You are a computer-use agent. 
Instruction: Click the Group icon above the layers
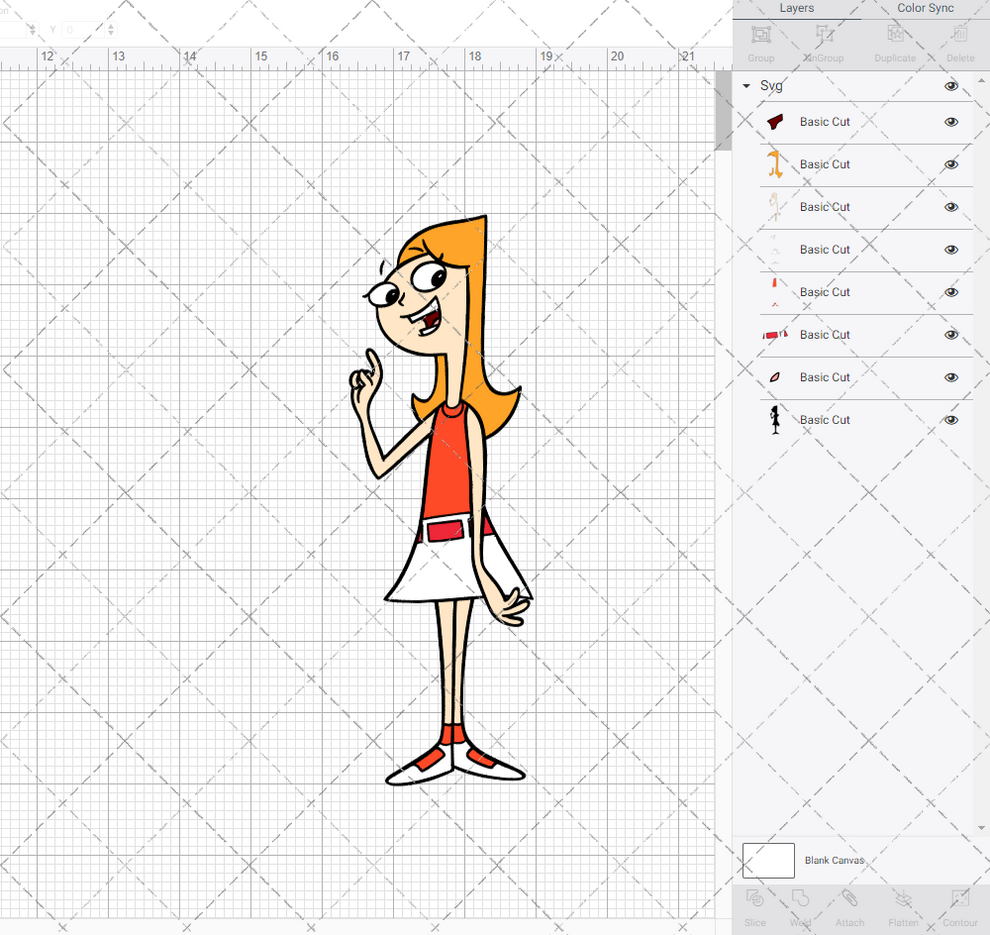761,38
